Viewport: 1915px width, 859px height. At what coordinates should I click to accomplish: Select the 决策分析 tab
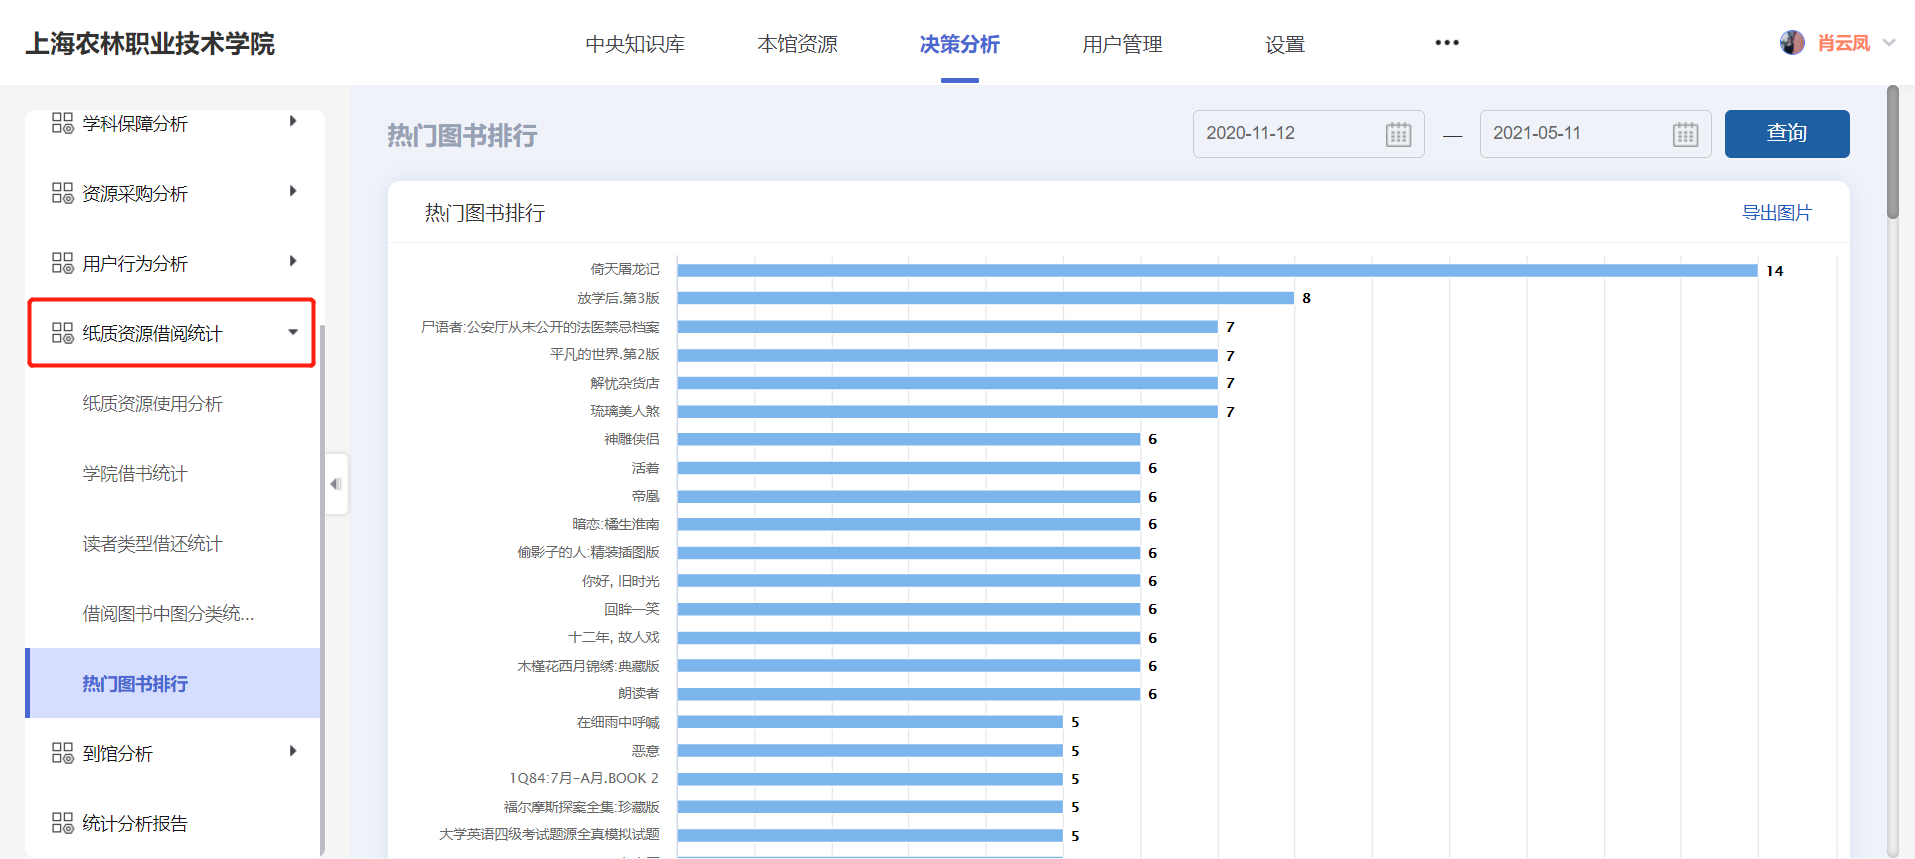click(960, 44)
